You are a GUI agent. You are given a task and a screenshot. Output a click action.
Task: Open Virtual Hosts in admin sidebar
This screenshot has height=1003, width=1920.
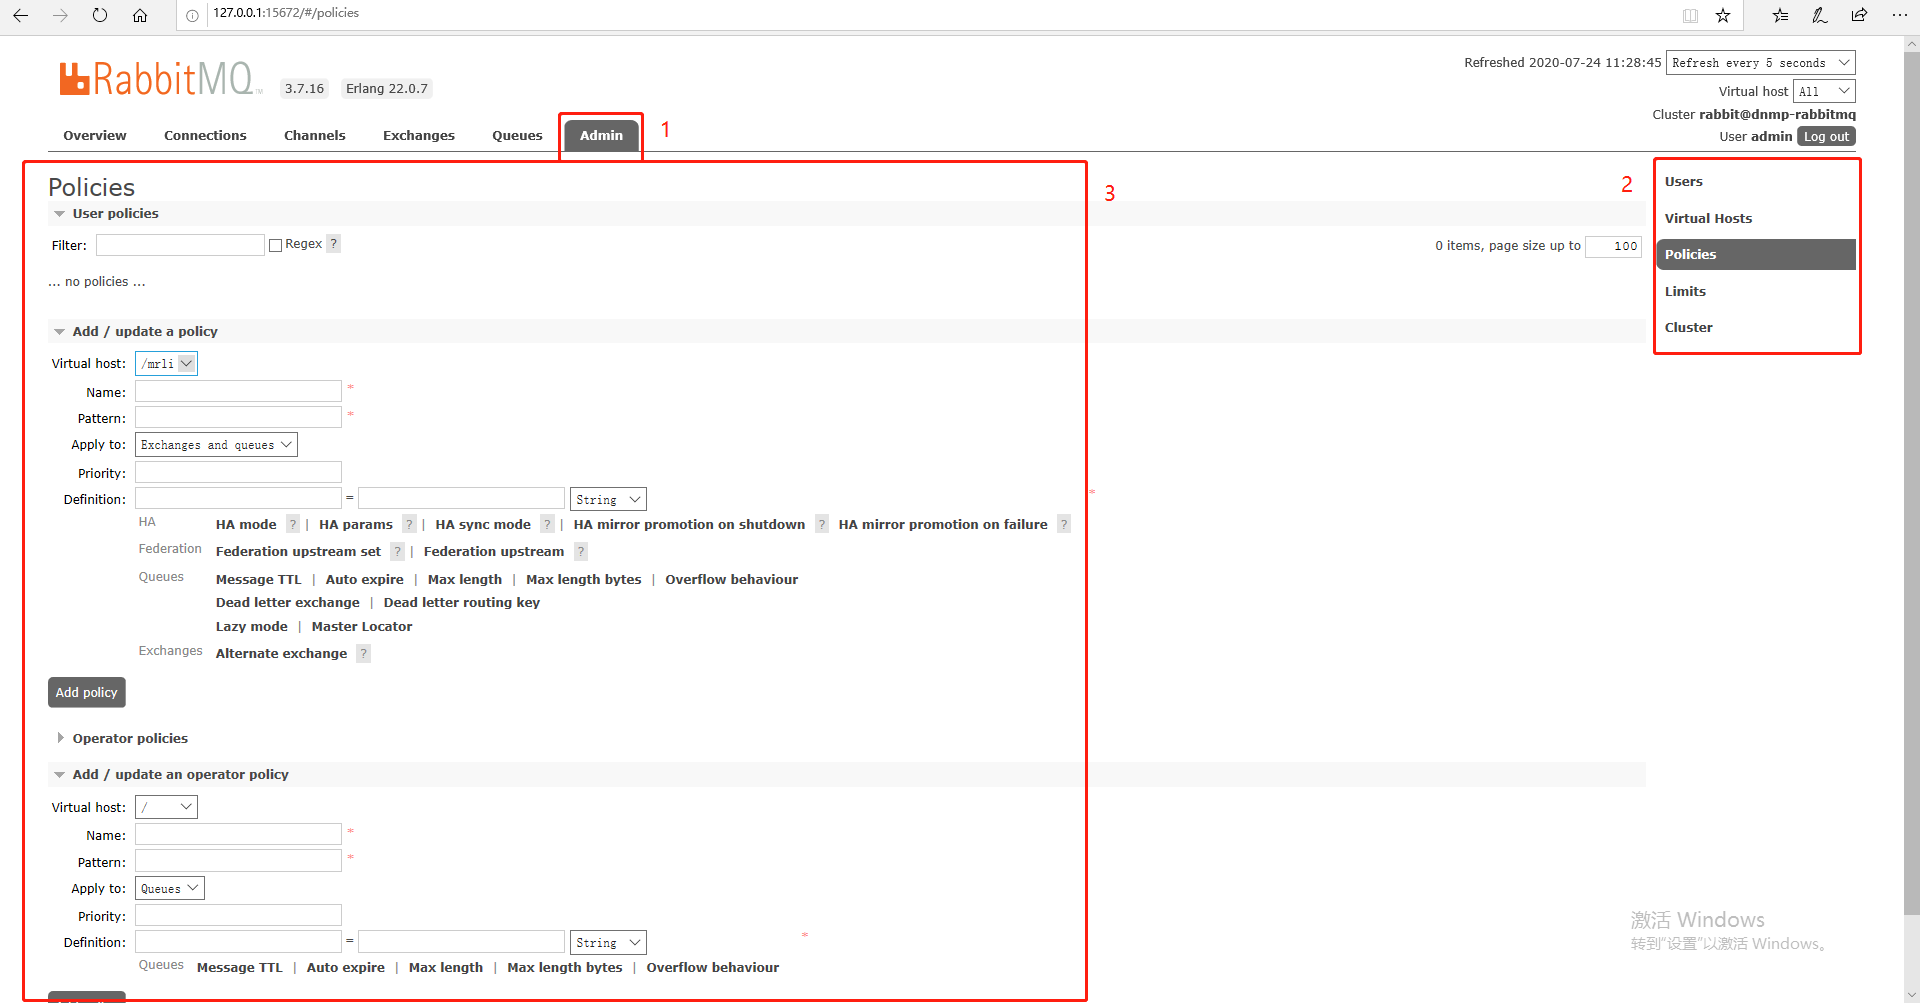click(x=1708, y=218)
